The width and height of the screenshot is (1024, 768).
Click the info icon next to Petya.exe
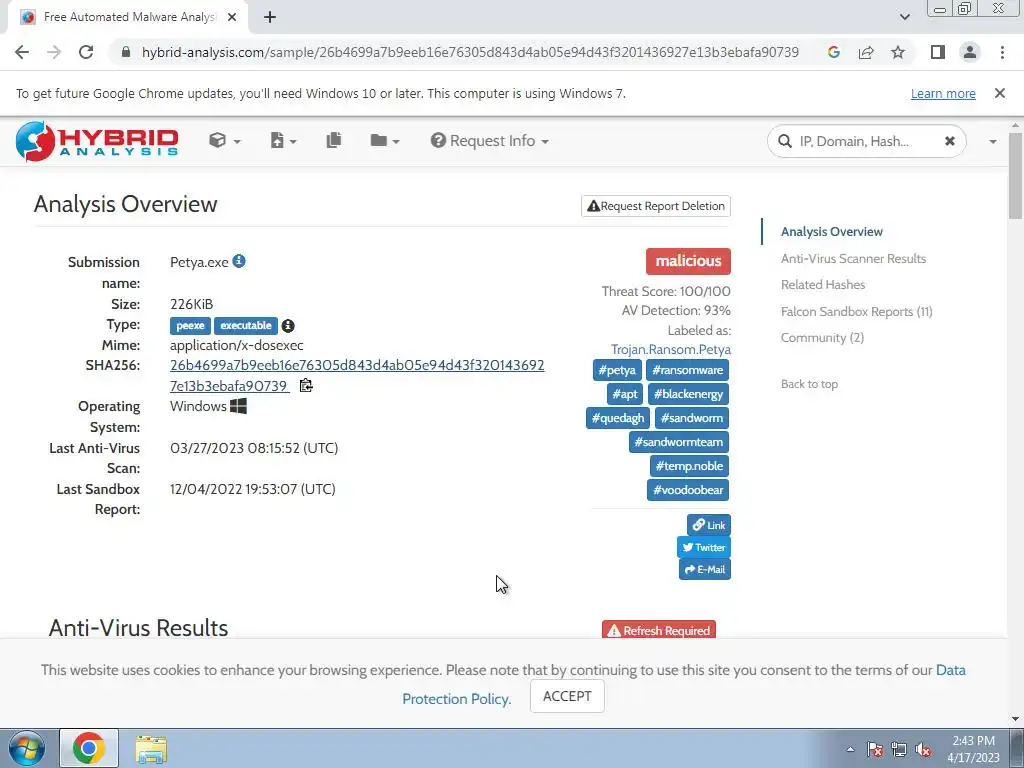coord(239,261)
